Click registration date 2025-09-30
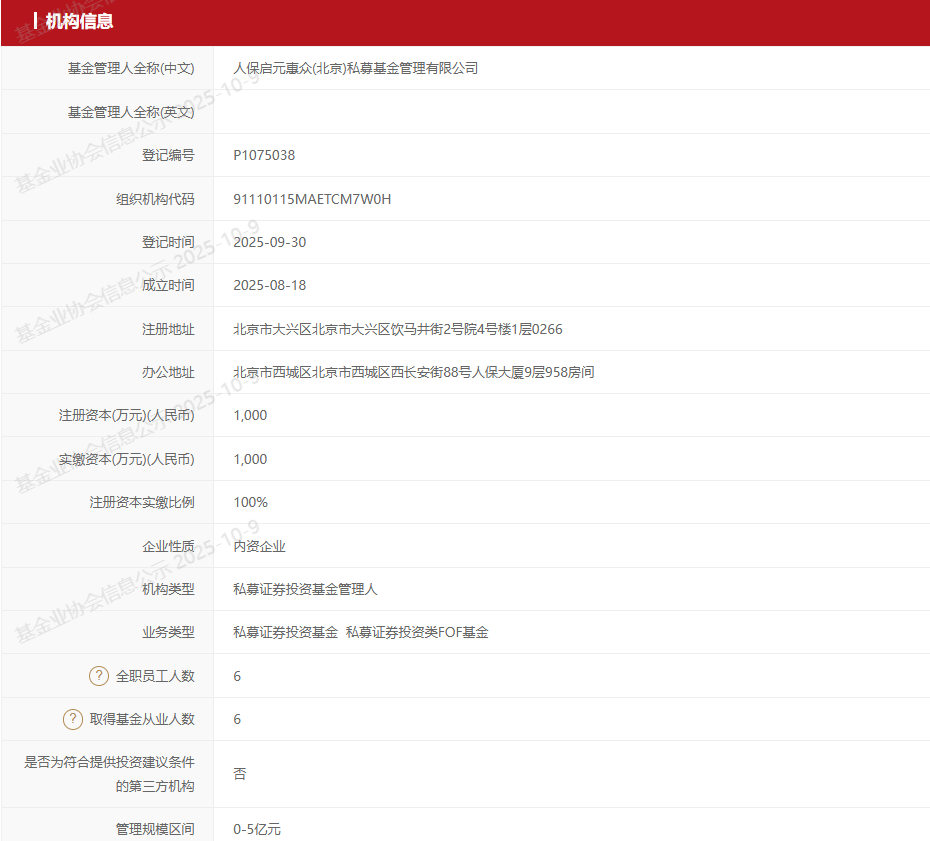Screen dimensions: 930x841 (270, 243)
